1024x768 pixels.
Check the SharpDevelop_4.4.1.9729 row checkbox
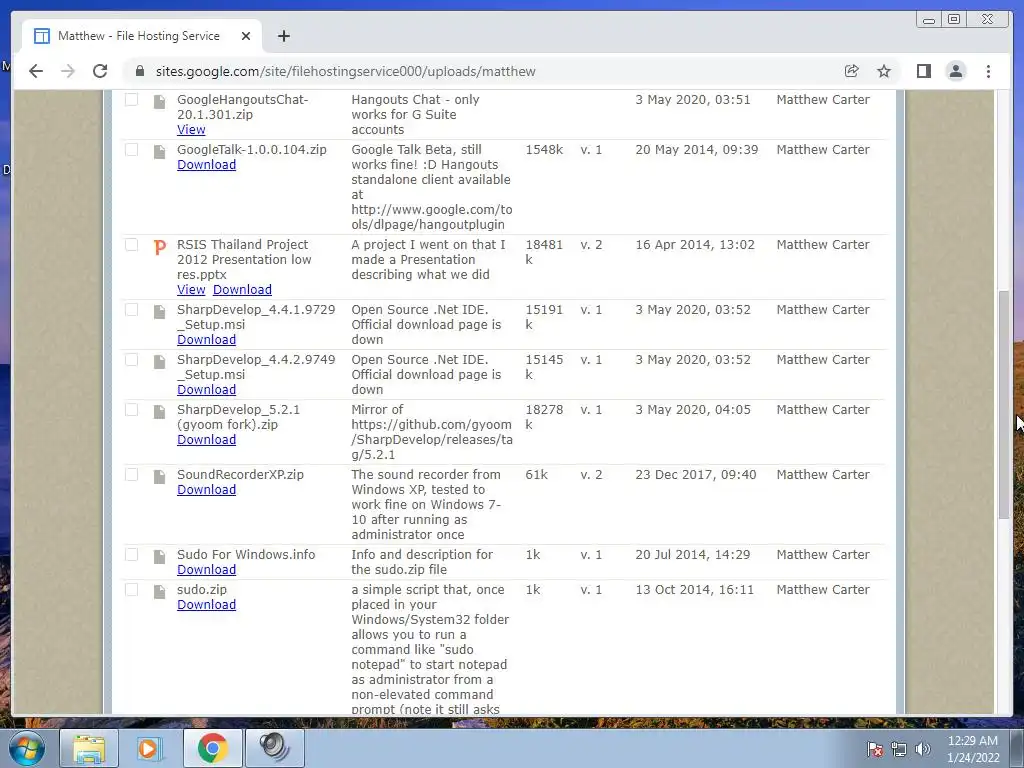[x=131, y=310]
